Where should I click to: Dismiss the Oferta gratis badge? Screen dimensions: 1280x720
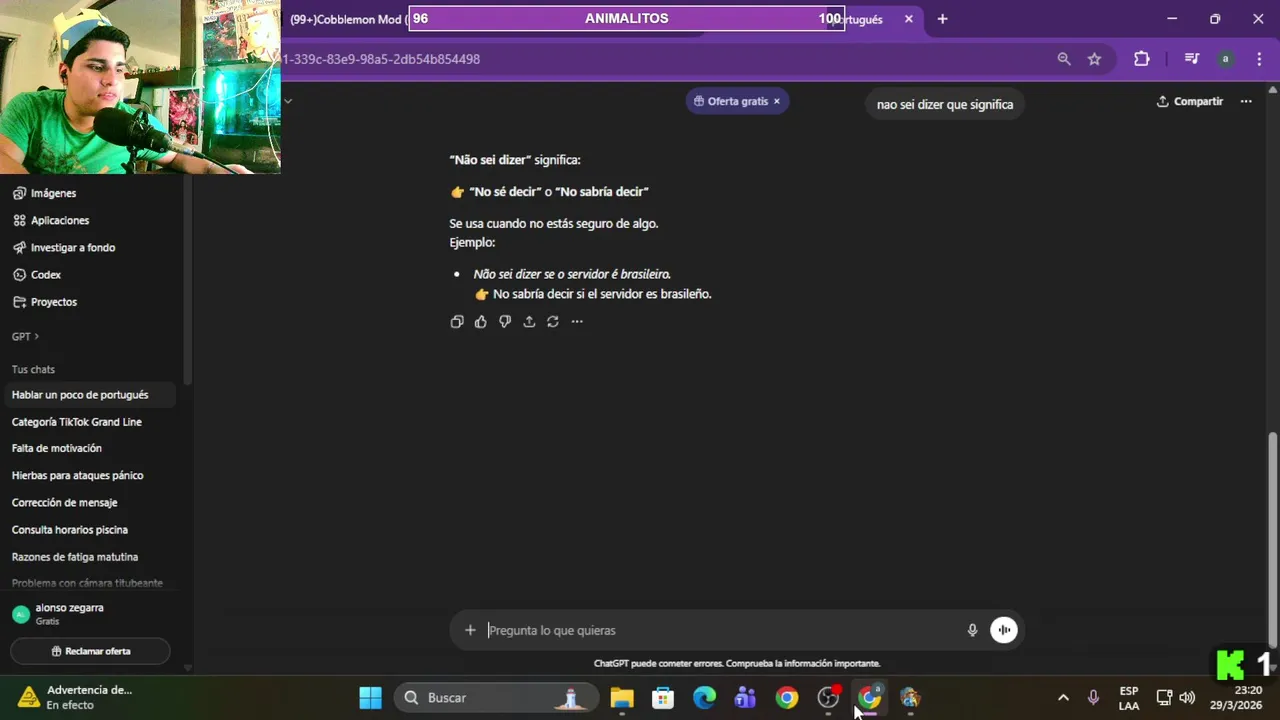coord(776,101)
